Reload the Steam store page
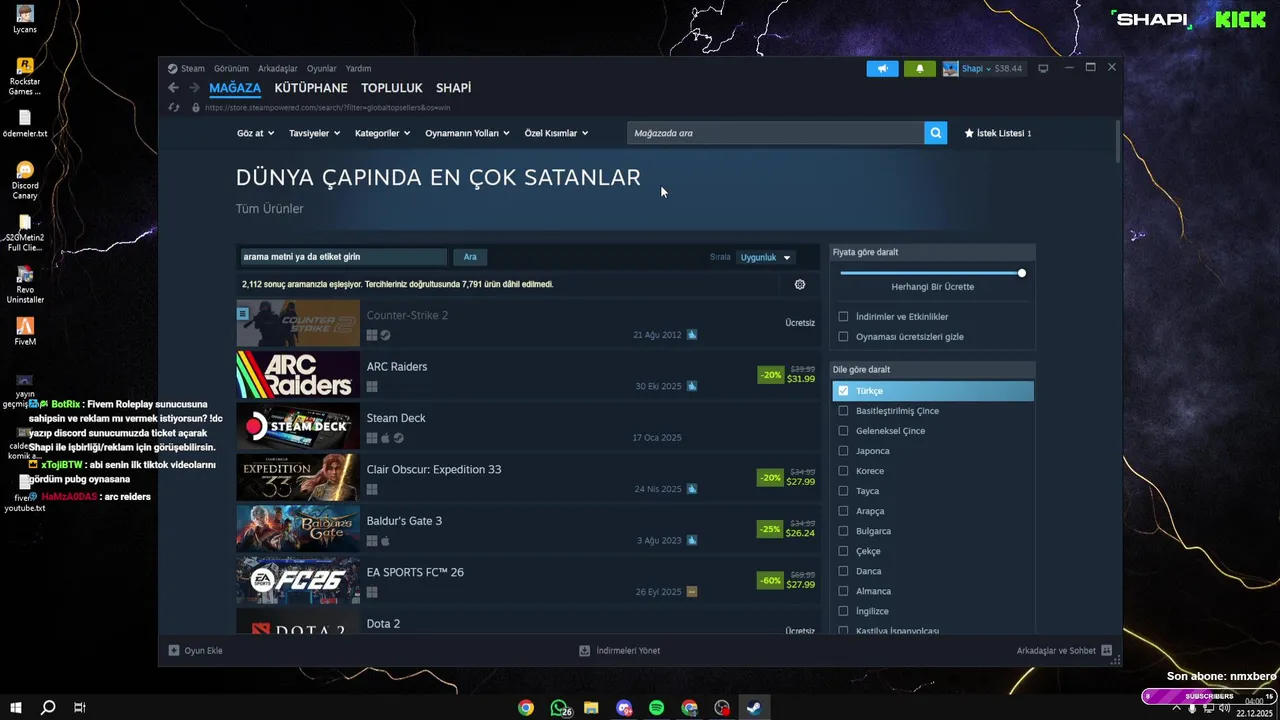The width and height of the screenshot is (1280, 720). (x=174, y=107)
